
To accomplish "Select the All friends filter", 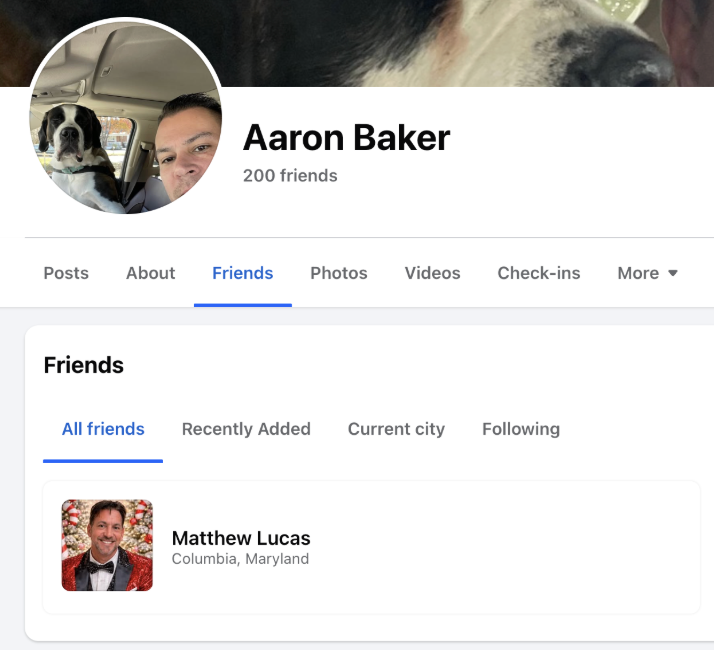I will point(103,429).
